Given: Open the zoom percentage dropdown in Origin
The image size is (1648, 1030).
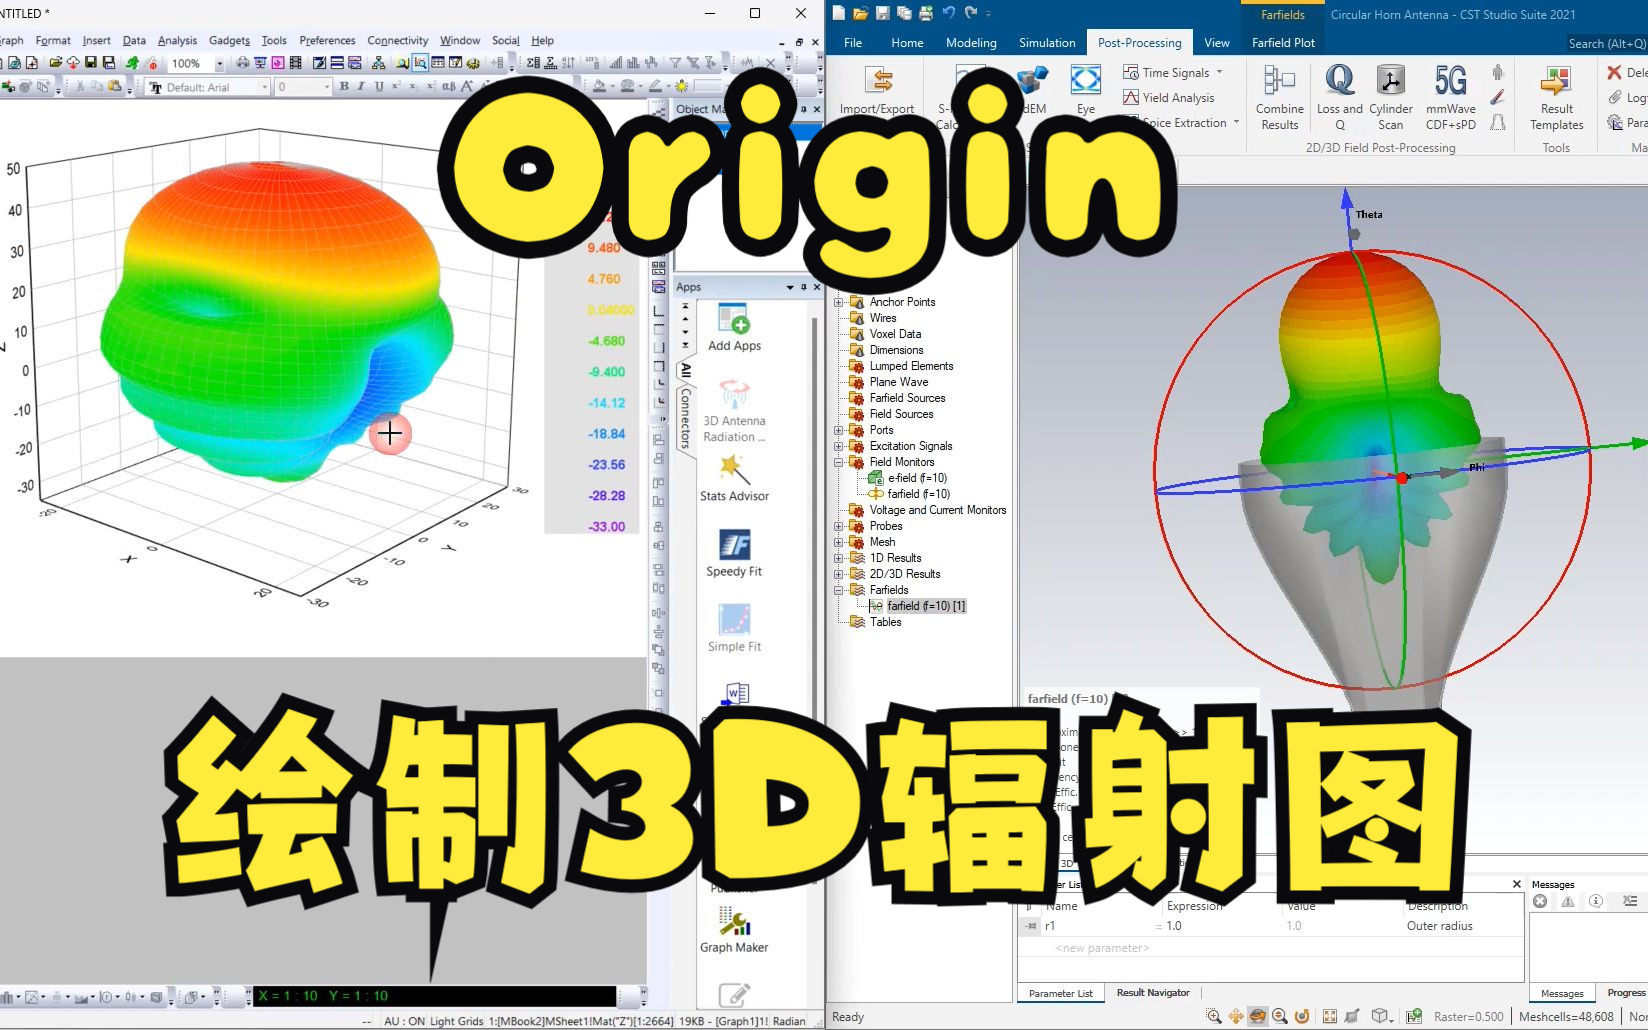Looking at the screenshot, I should pyautogui.click(x=219, y=63).
